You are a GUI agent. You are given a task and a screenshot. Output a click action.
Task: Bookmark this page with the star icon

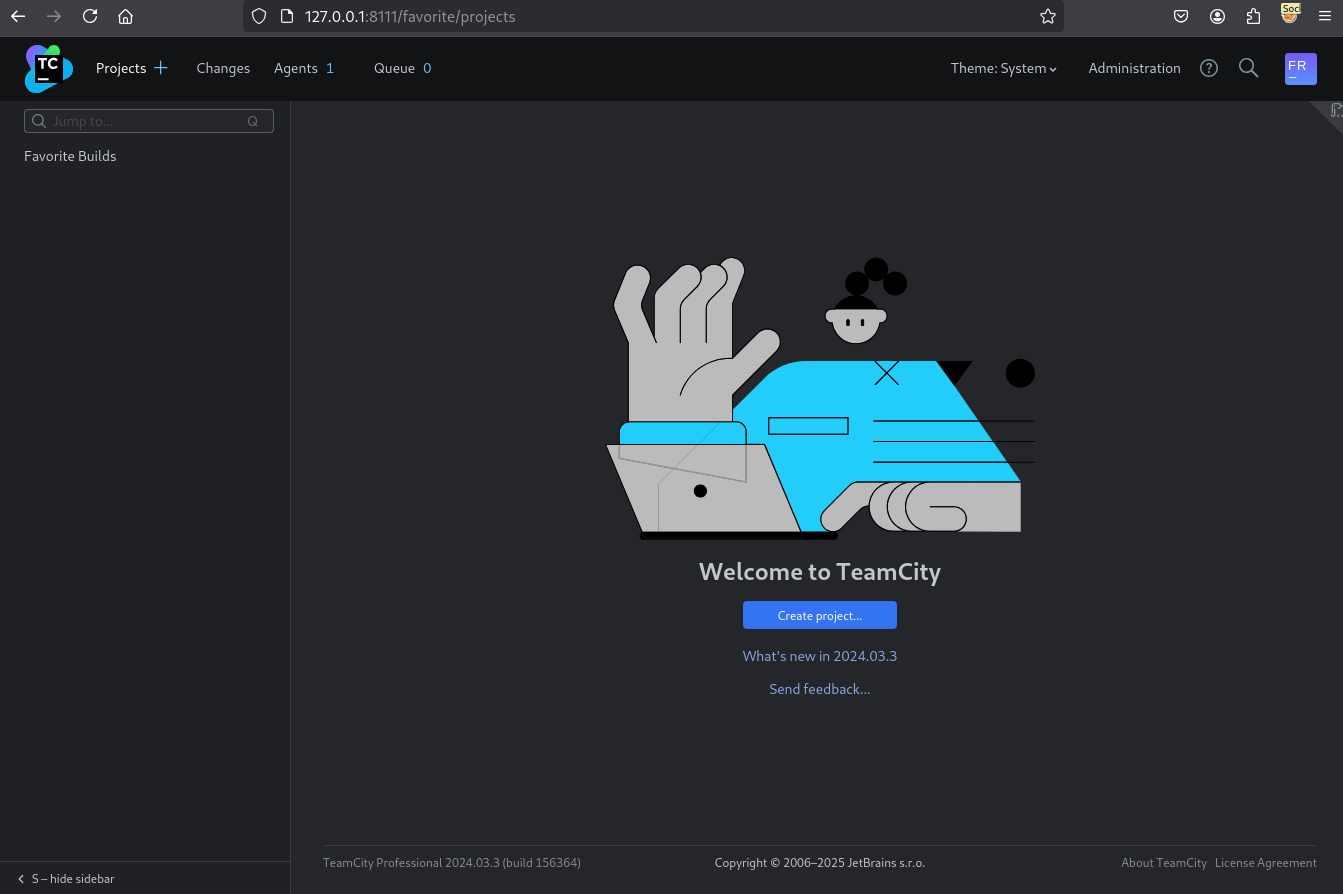(1048, 16)
